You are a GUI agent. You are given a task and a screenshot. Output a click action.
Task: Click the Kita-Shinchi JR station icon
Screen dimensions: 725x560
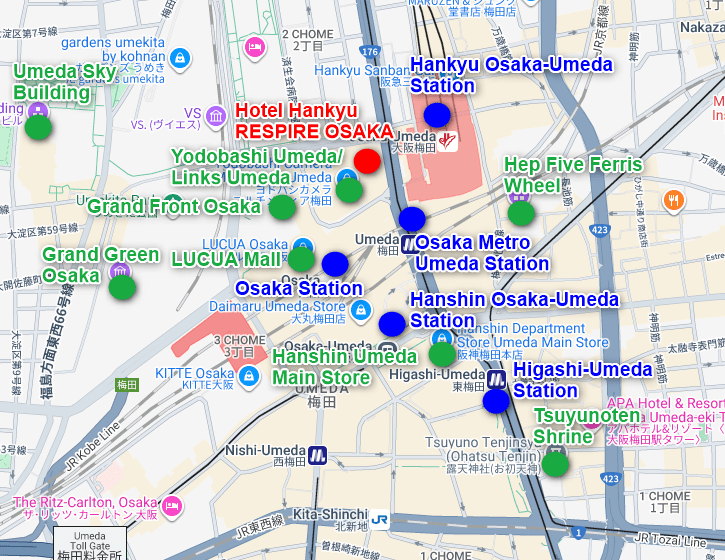pyautogui.click(x=379, y=520)
